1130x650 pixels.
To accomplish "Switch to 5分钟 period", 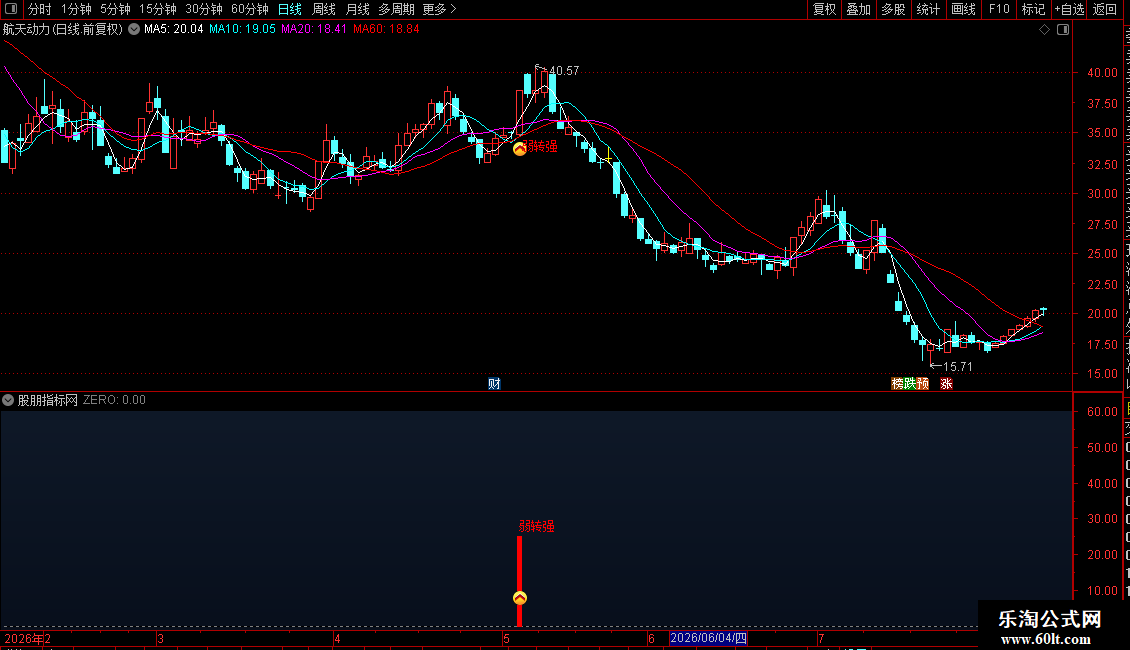I will 115,9.
